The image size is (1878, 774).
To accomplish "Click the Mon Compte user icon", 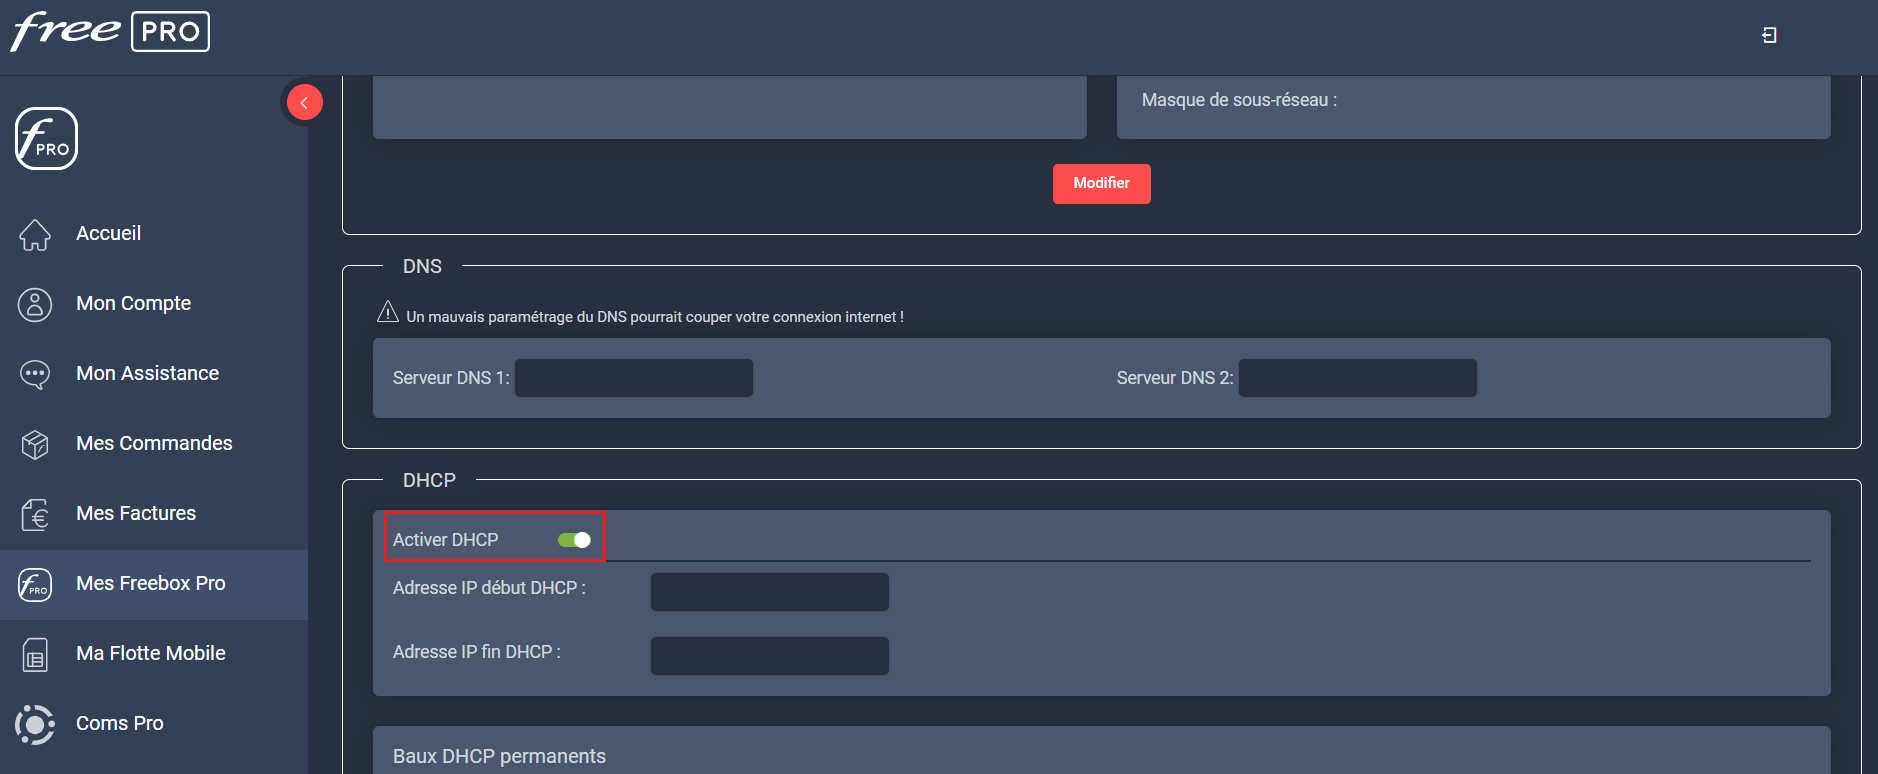I will (x=35, y=304).
